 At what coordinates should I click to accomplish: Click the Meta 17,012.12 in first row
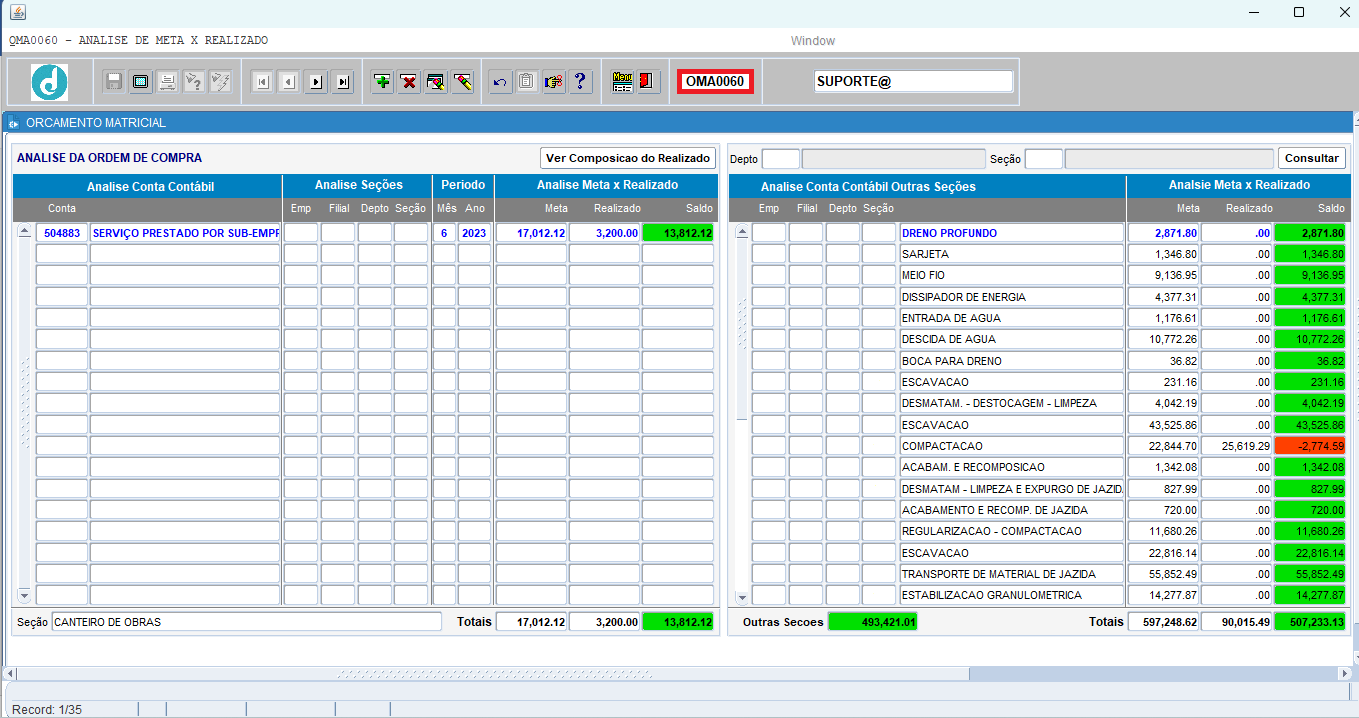531,233
